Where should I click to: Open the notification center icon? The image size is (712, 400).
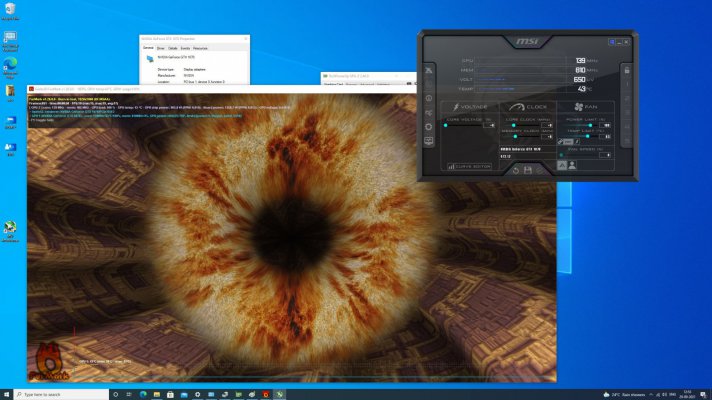pos(703,395)
